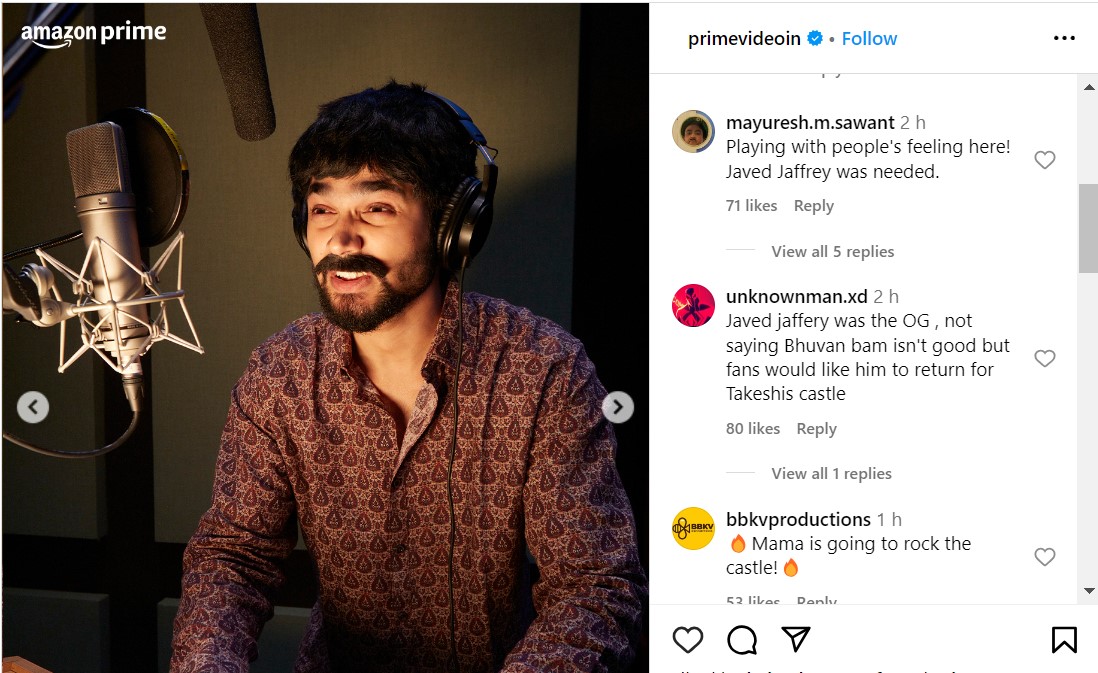Viewport: 1098px width, 673px height.
Task: Reply to unknownman.xd's comment
Action: point(816,429)
